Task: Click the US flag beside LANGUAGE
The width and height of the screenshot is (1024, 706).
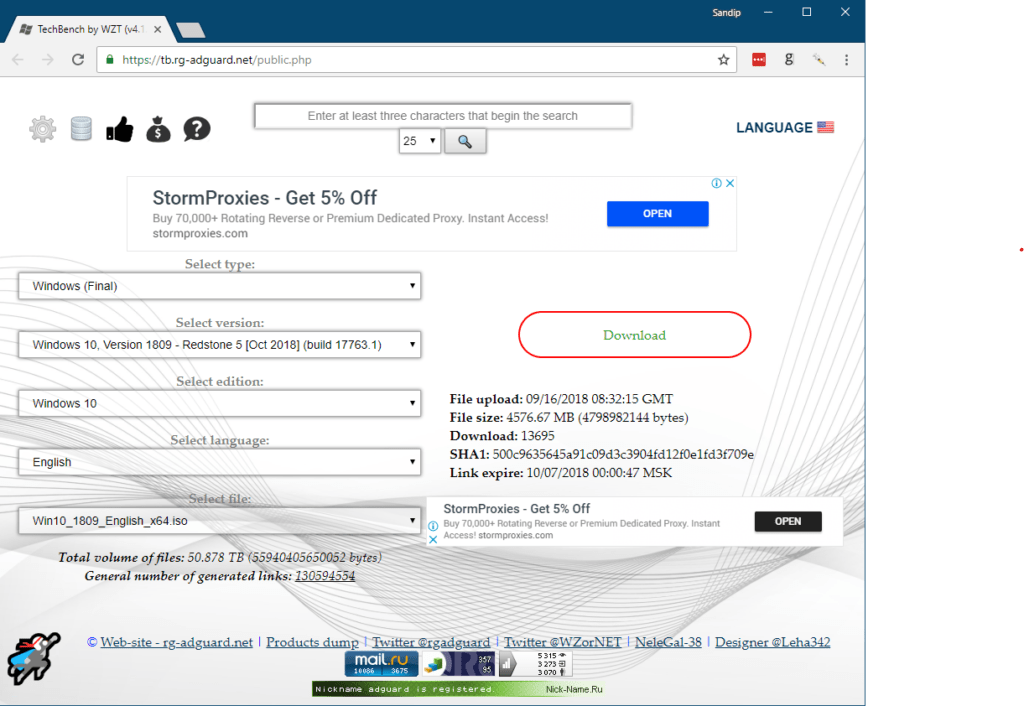Action: (x=824, y=126)
